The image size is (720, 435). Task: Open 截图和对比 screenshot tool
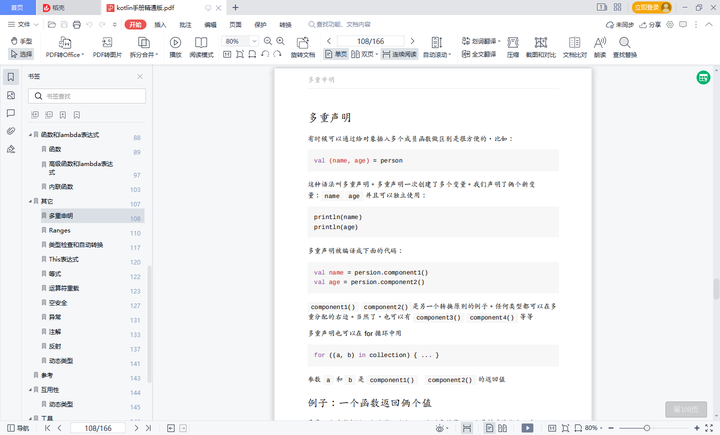(541, 47)
